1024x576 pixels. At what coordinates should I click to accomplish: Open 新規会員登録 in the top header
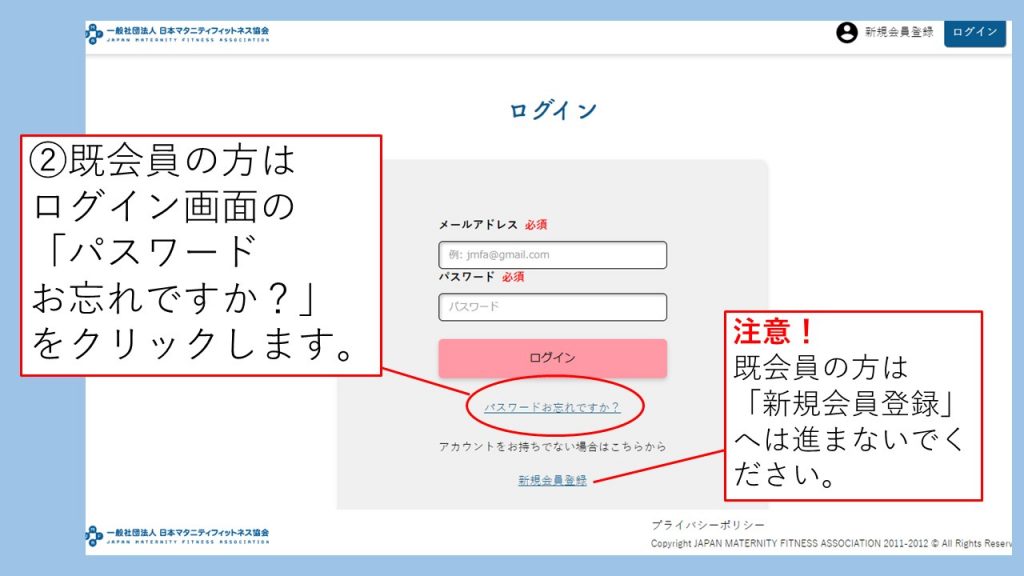click(899, 32)
